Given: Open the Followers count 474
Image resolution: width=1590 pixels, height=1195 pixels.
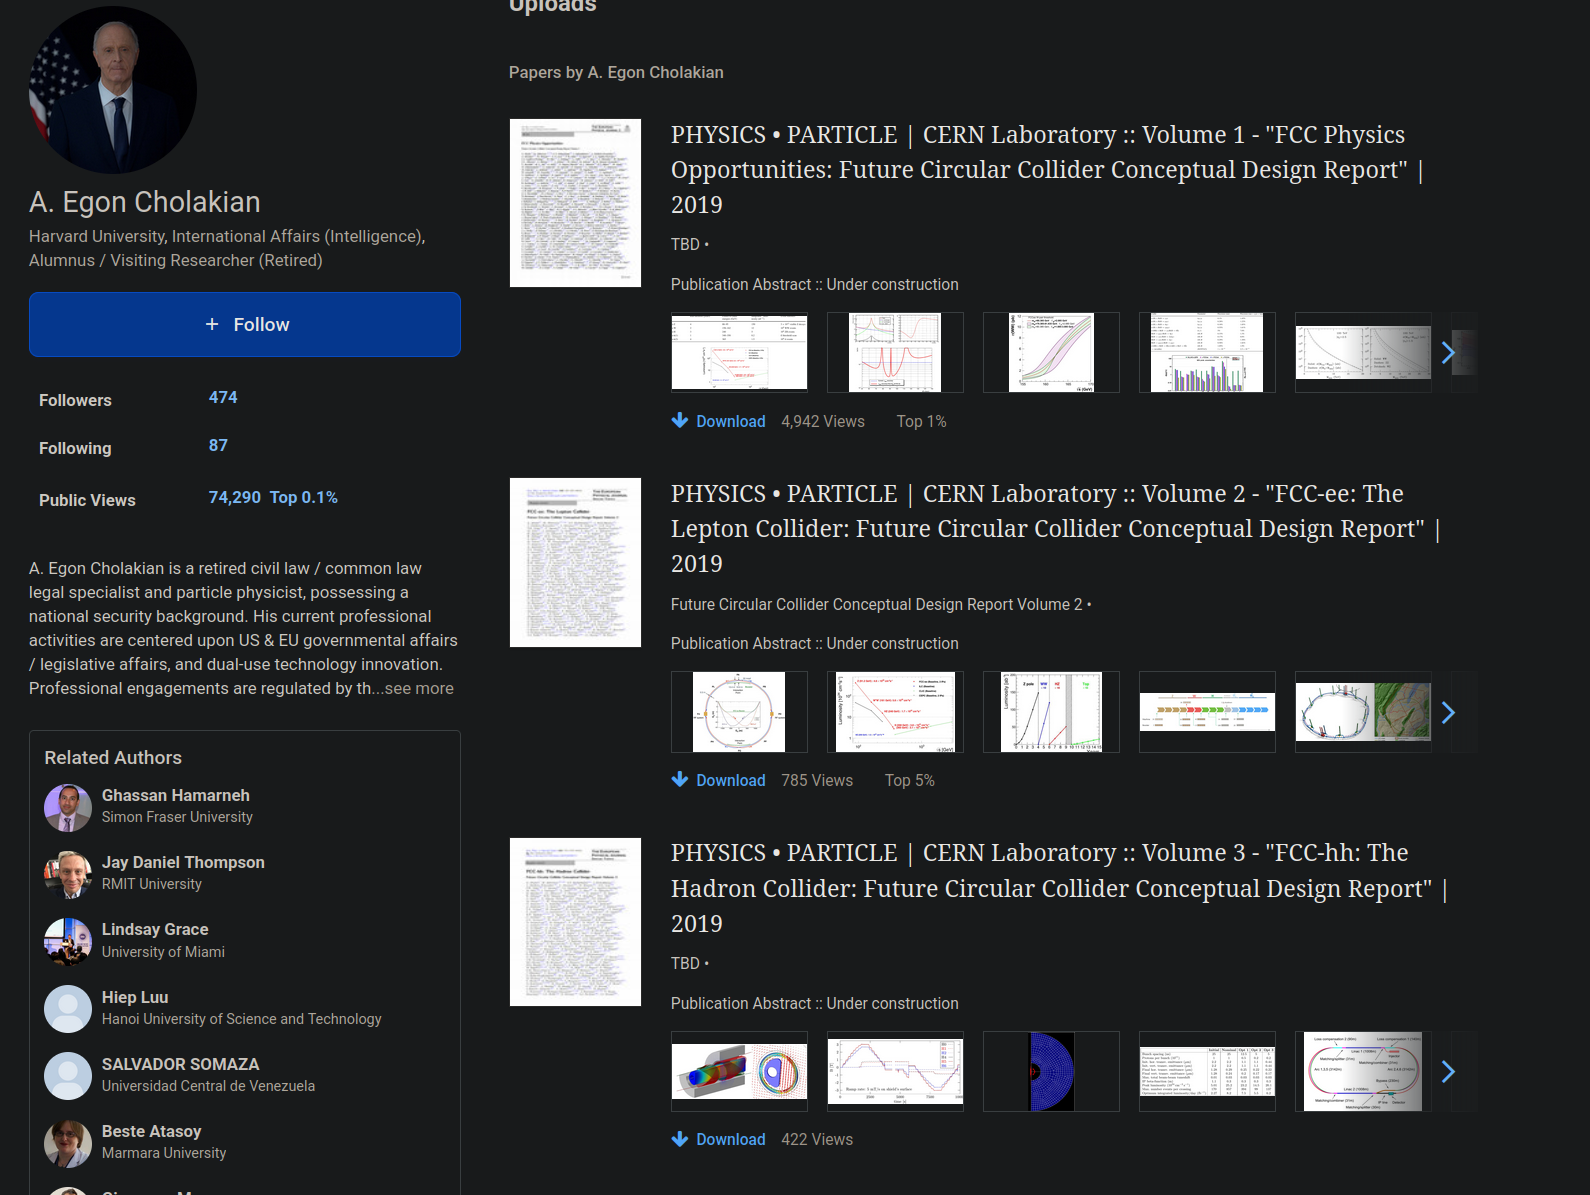Looking at the screenshot, I should tap(223, 397).
